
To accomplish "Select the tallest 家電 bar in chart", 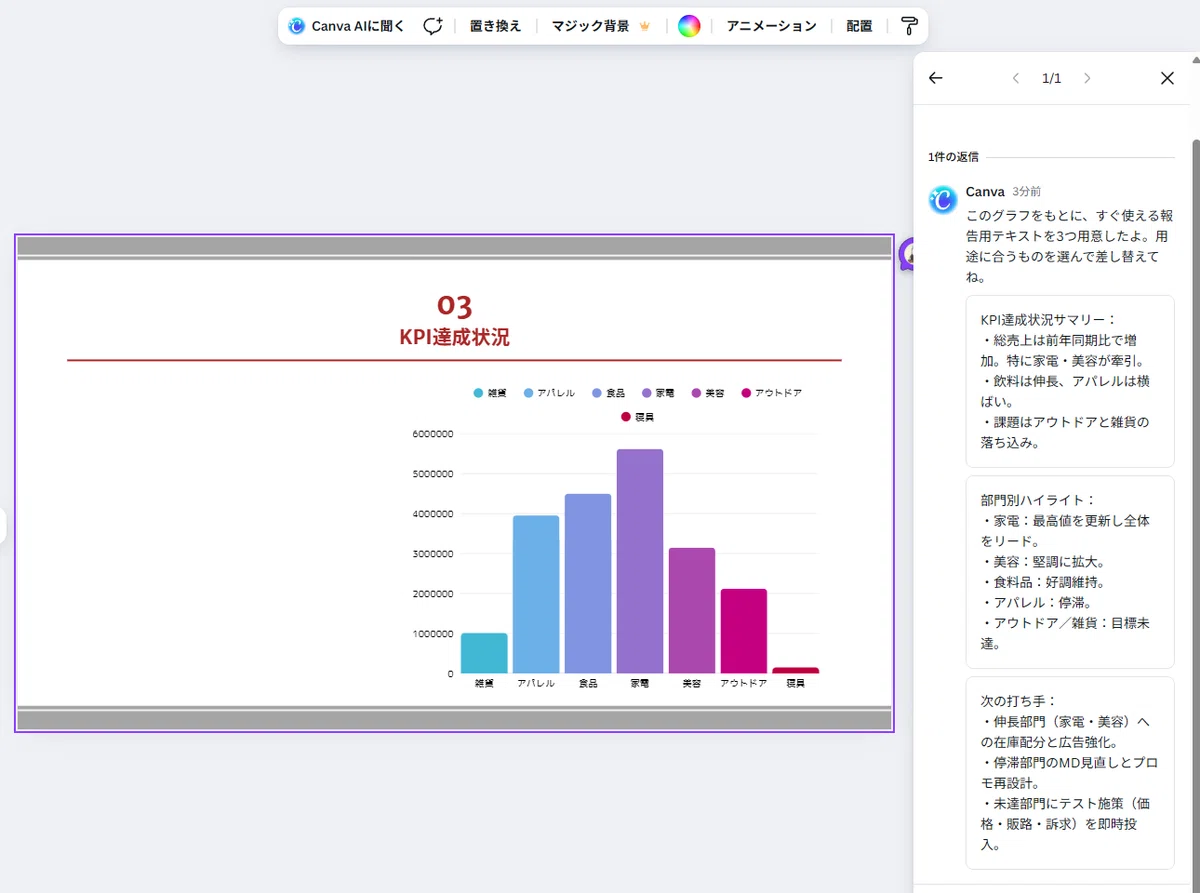I will click(x=640, y=561).
